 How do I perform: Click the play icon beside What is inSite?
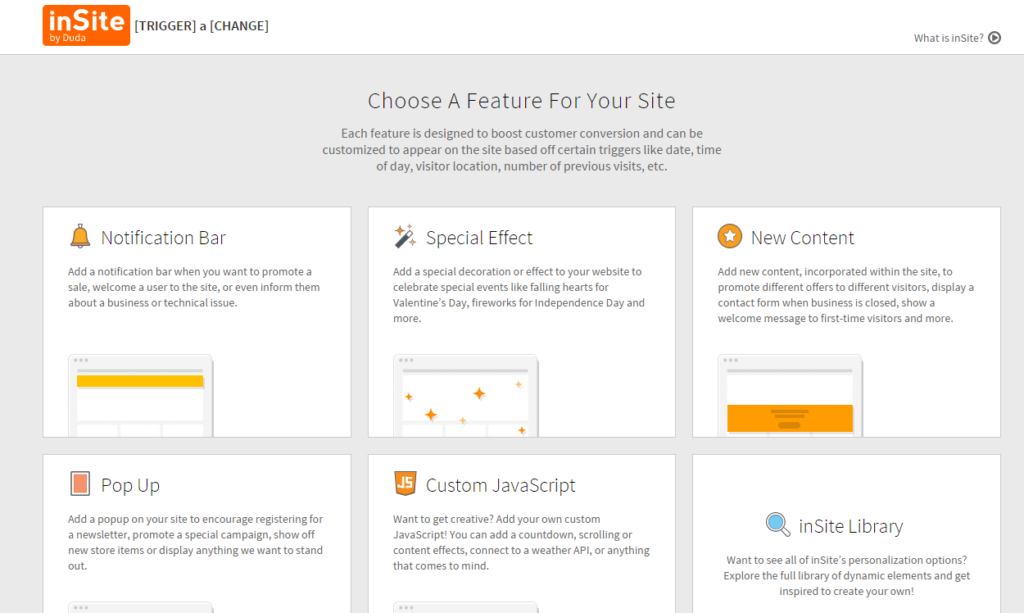995,38
